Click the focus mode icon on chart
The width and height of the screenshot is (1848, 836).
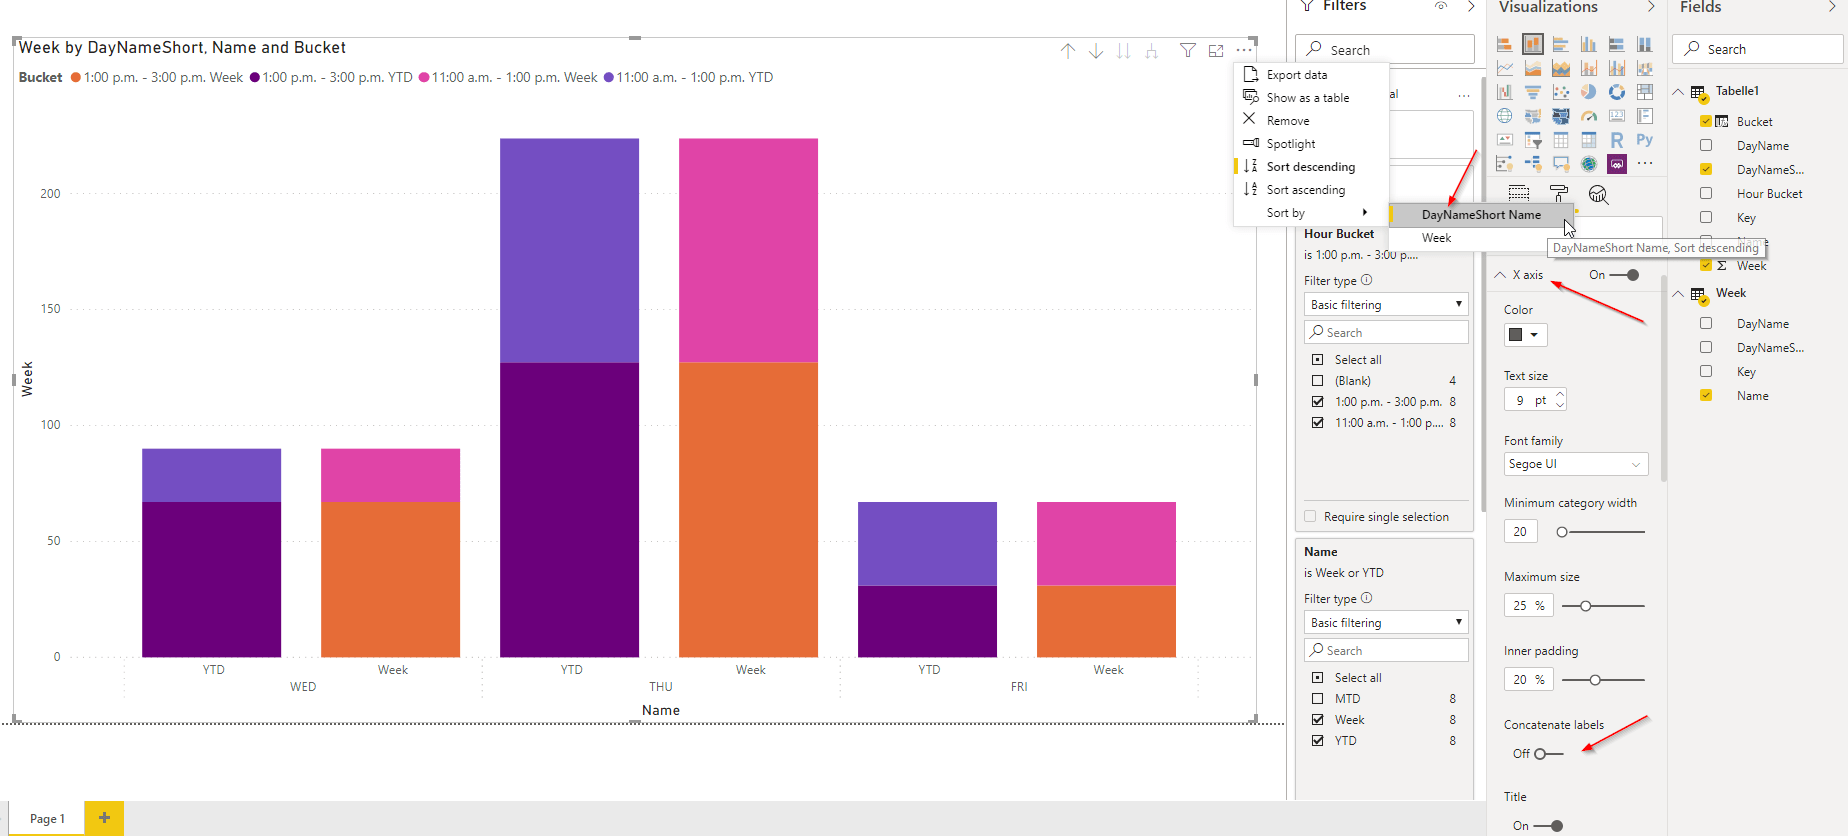point(1216,51)
